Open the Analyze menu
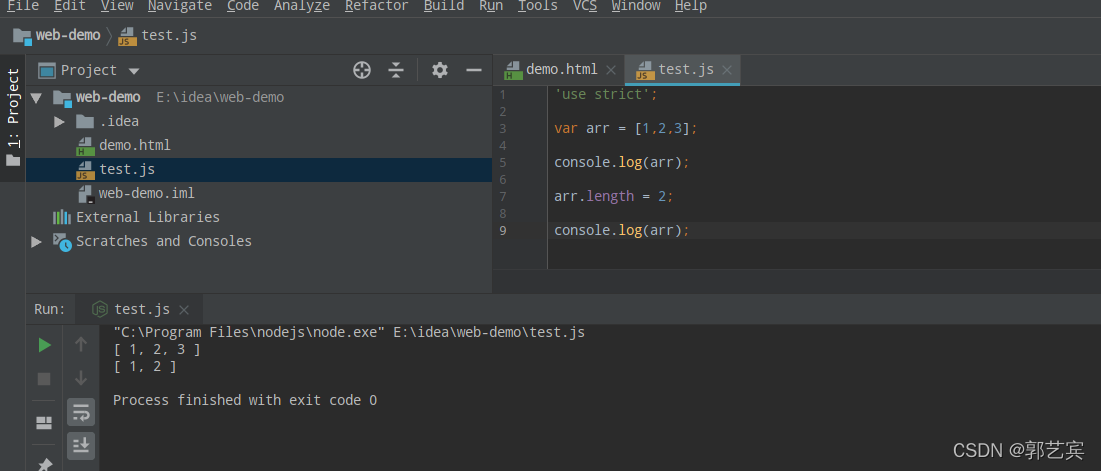 [302, 6]
